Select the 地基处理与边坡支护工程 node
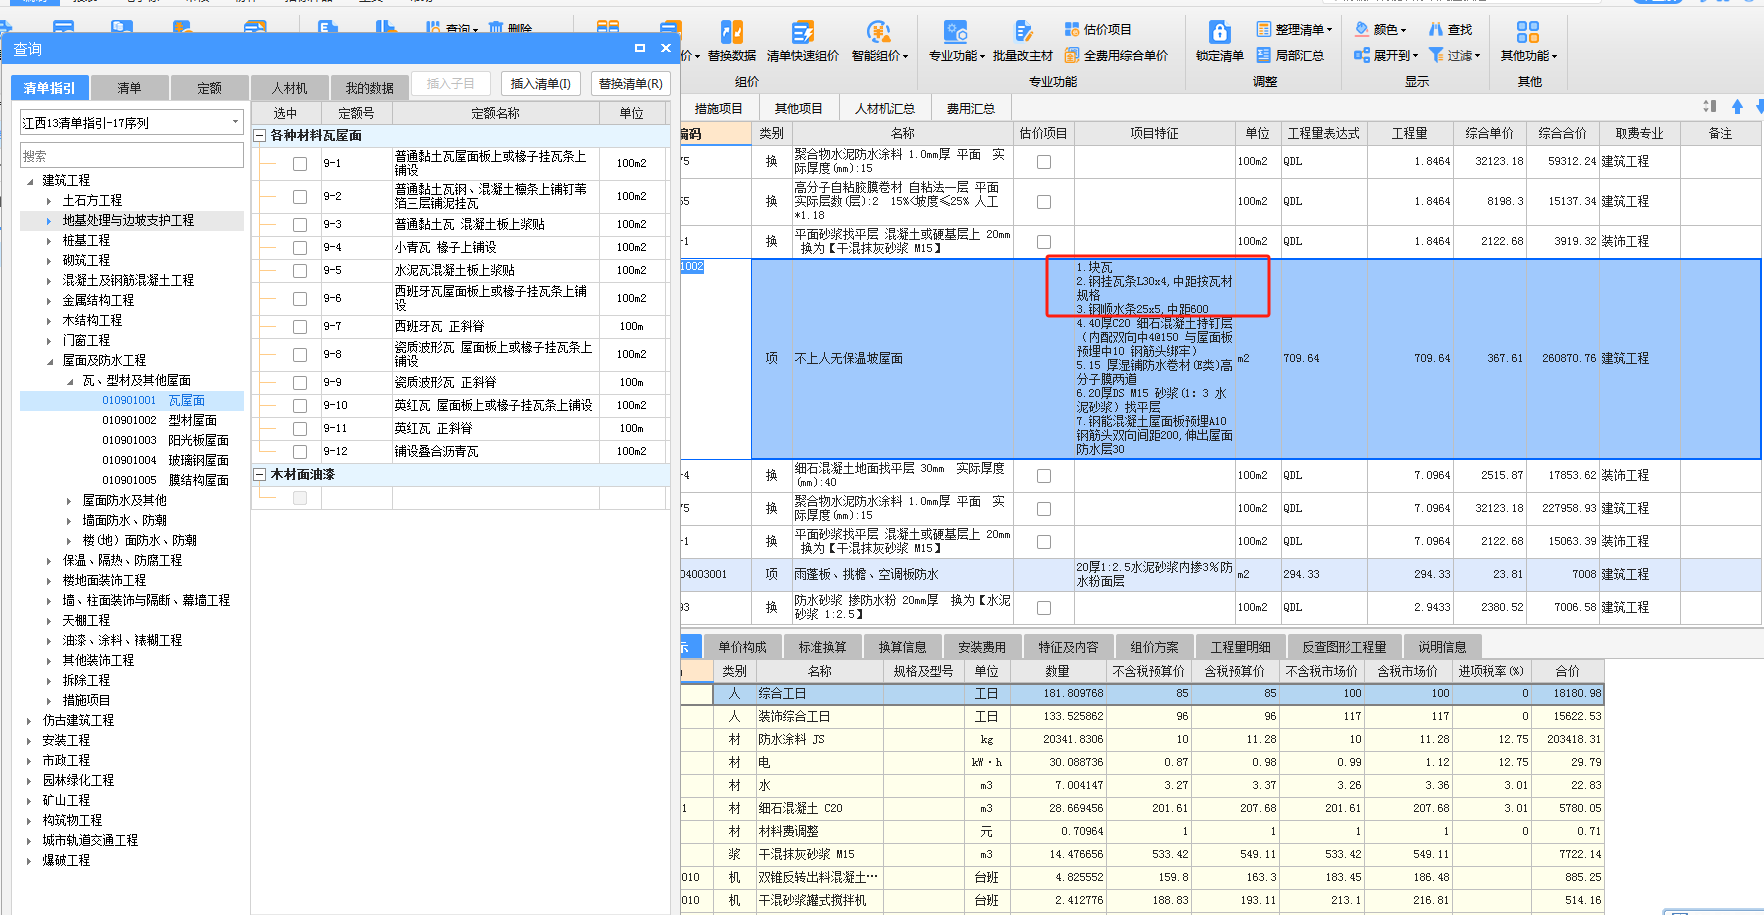Viewport: 1764px width, 915px height. click(128, 221)
